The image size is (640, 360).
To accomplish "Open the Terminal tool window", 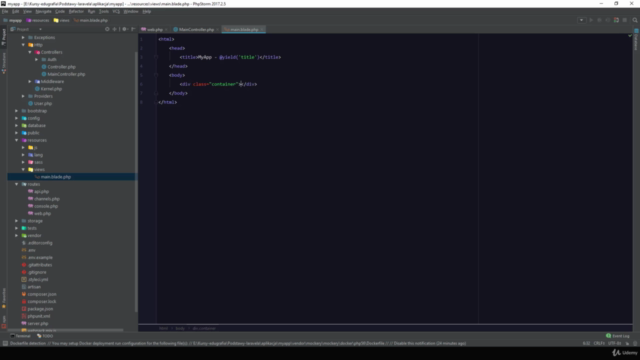I will pyautogui.click(x=20, y=336).
